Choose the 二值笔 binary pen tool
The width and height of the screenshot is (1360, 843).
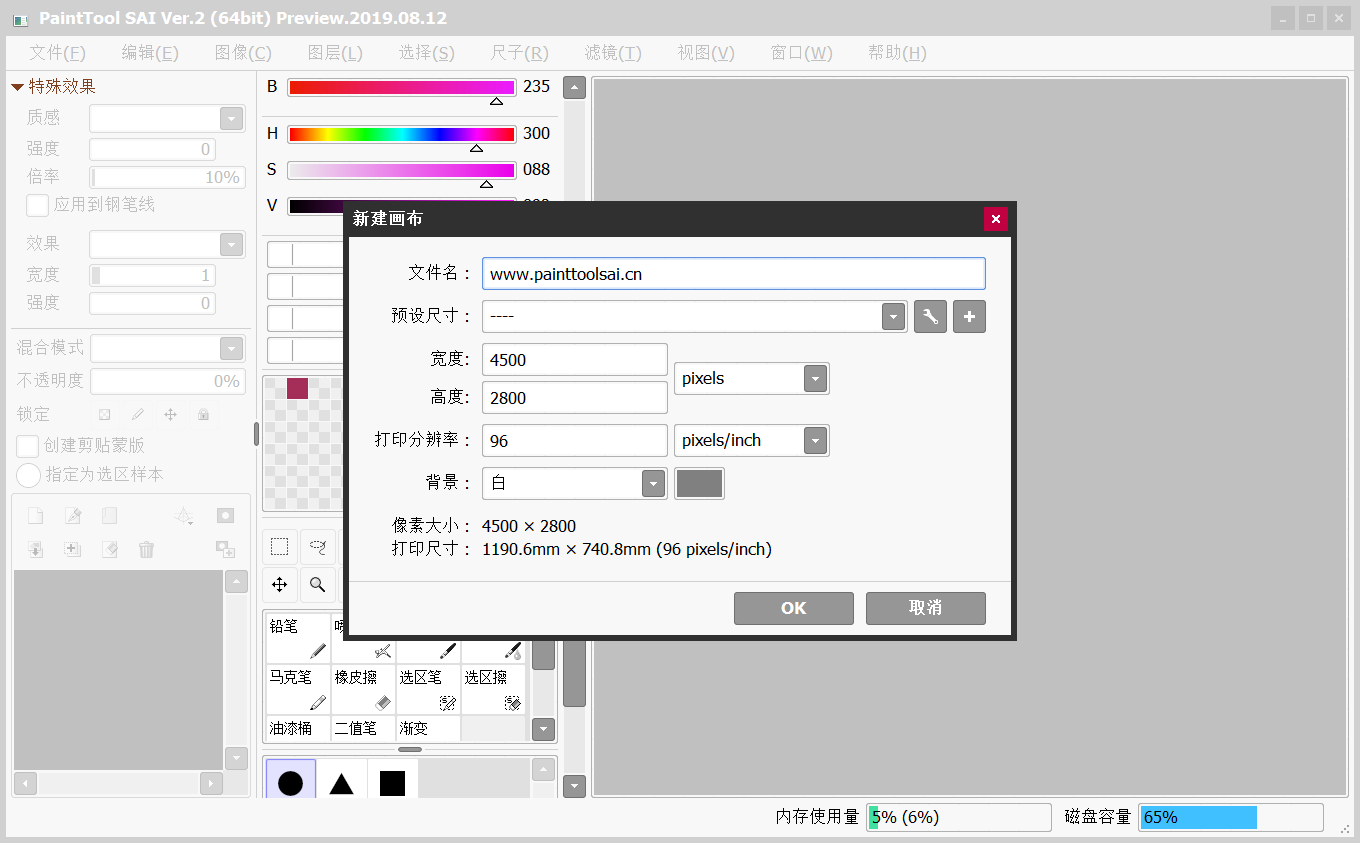[363, 728]
